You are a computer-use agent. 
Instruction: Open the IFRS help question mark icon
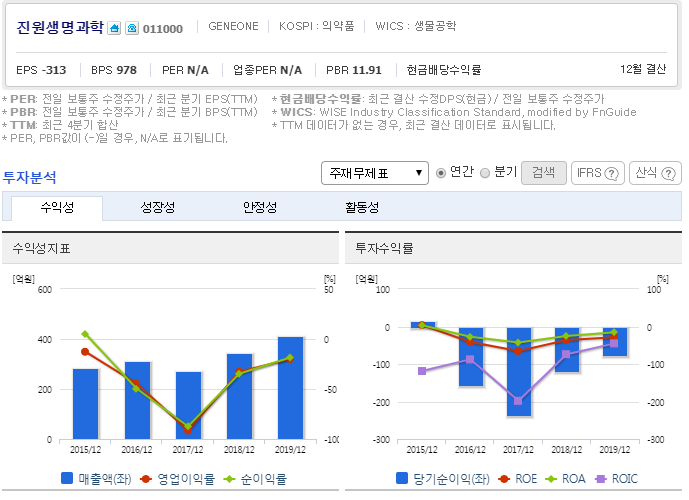pyautogui.click(x=611, y=174)
